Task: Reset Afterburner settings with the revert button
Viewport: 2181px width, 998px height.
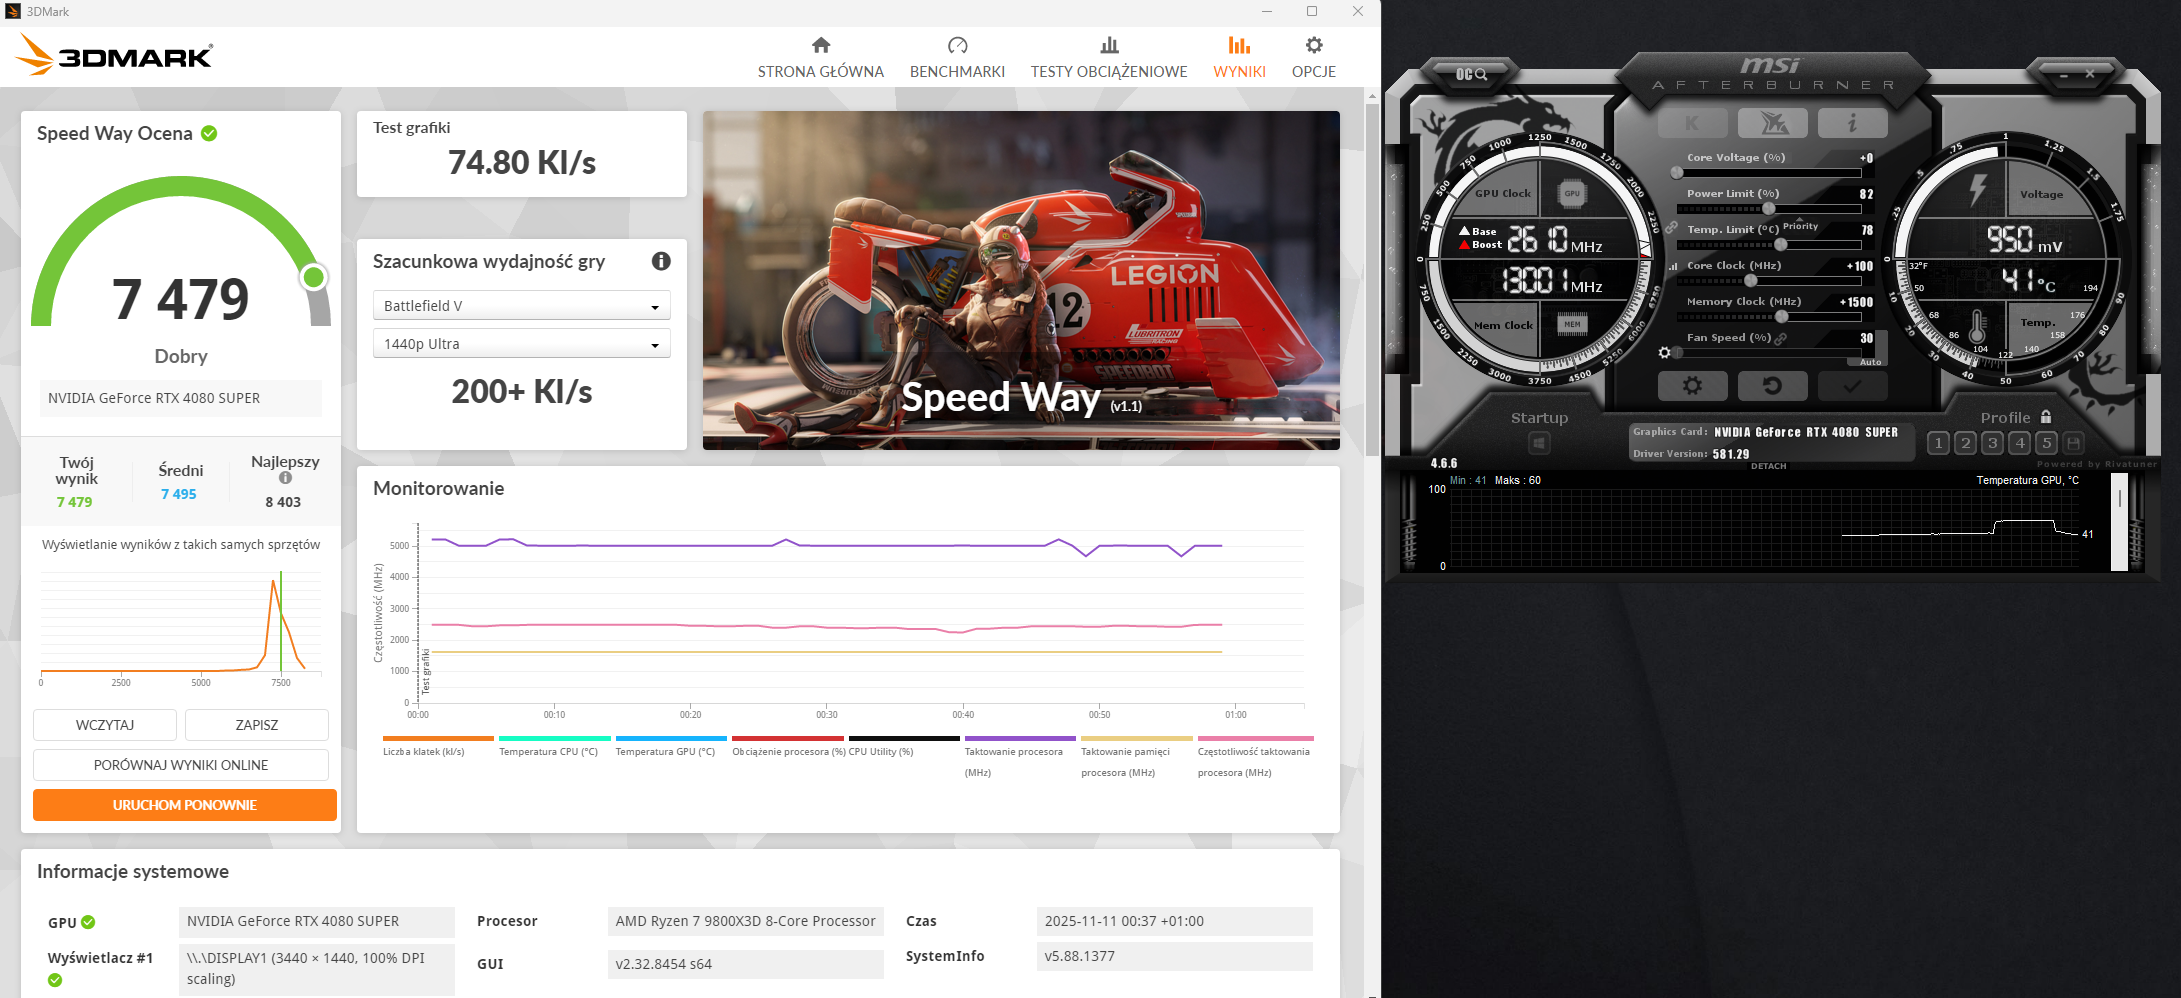Action: (x=1772, y=385)
